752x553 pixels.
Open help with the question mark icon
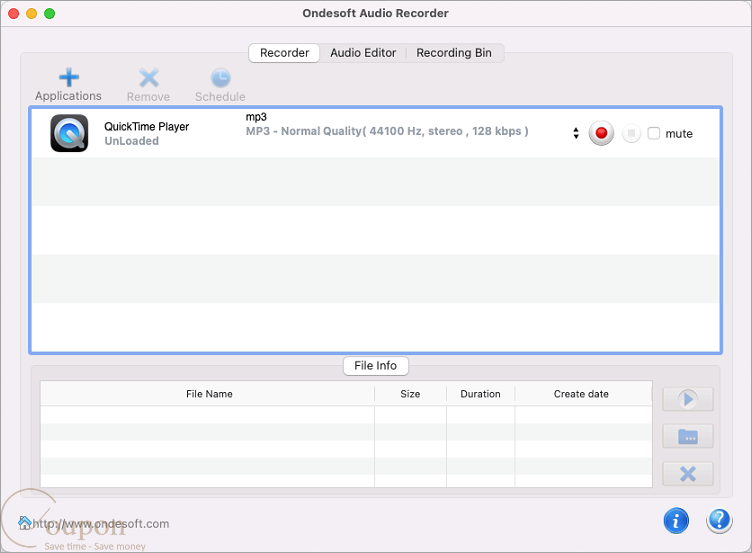[x=719, y=521]
